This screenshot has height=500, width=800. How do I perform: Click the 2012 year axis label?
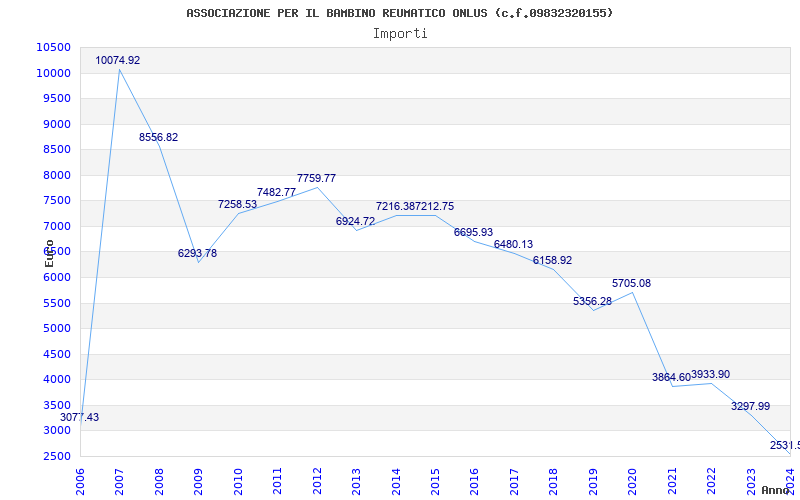[317, 481]
